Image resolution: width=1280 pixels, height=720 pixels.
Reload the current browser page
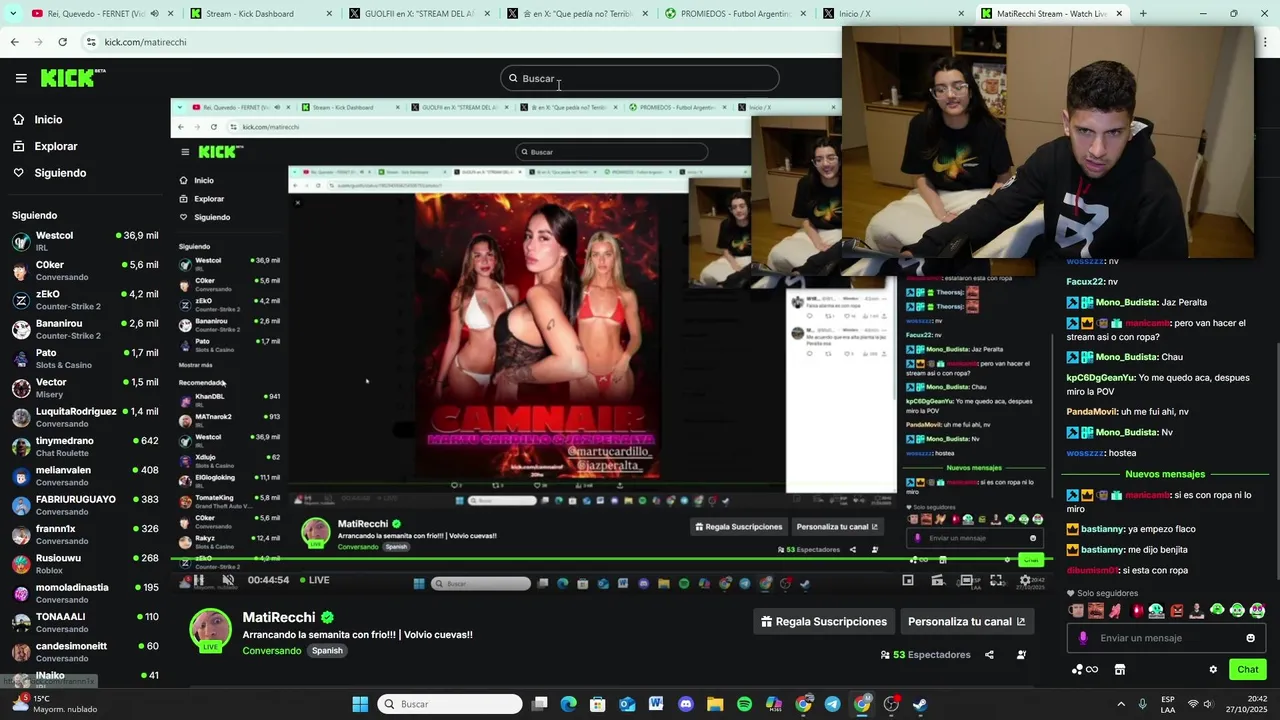pyautogui.click(x=62, y=42)
